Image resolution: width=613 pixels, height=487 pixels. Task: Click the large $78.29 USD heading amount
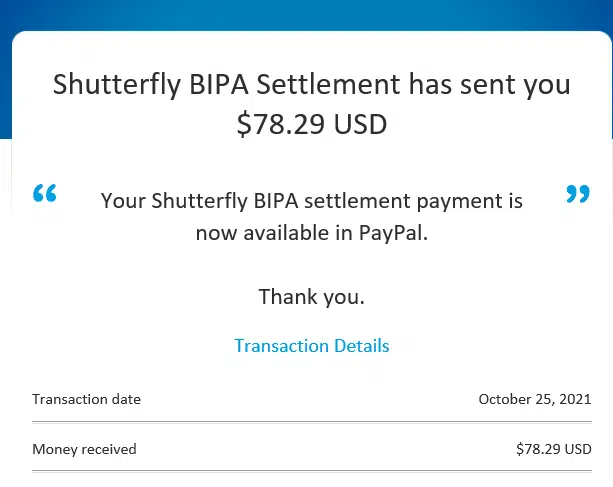(x=311, y=125)
